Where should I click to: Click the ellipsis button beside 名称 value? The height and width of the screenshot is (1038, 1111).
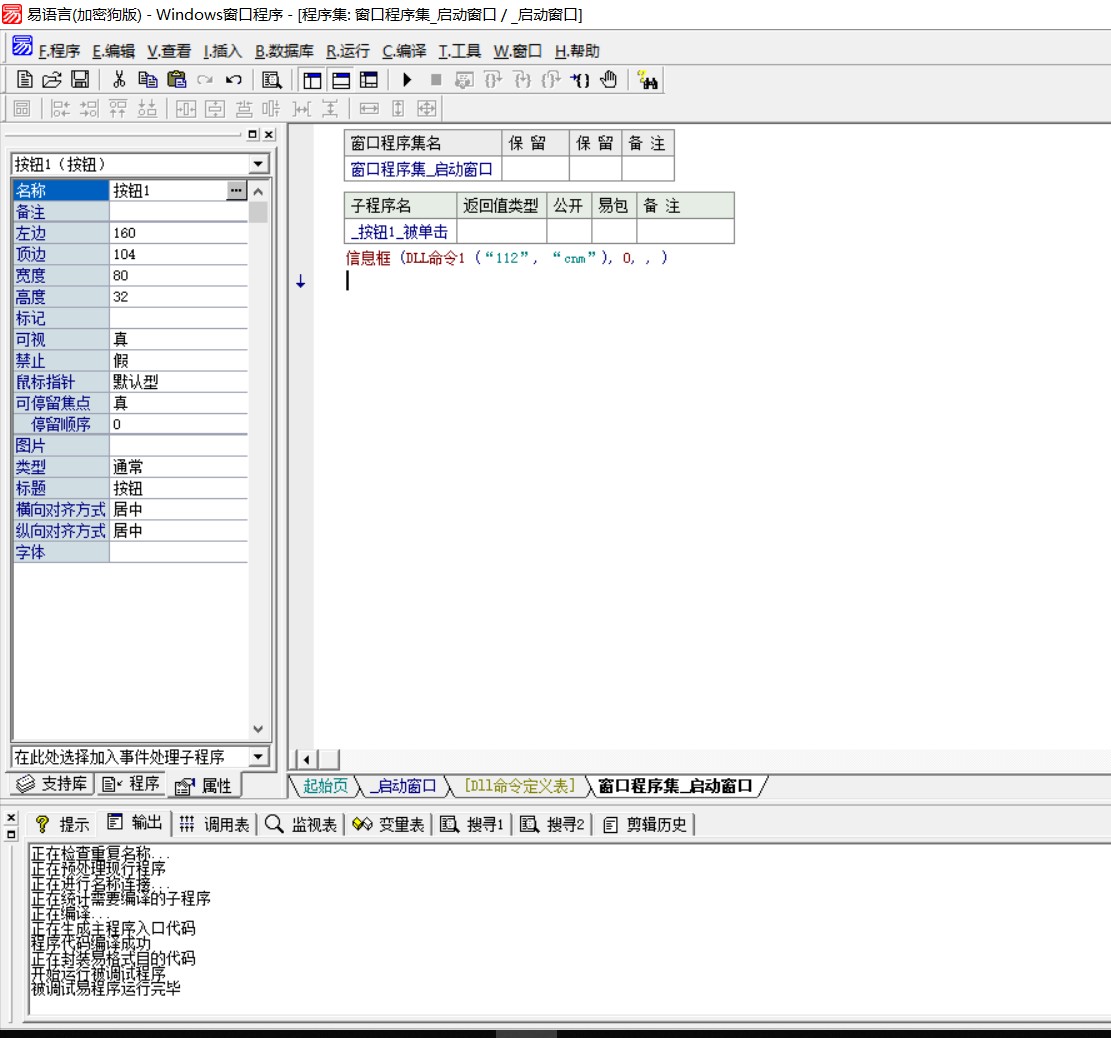[x=236, y=190]
